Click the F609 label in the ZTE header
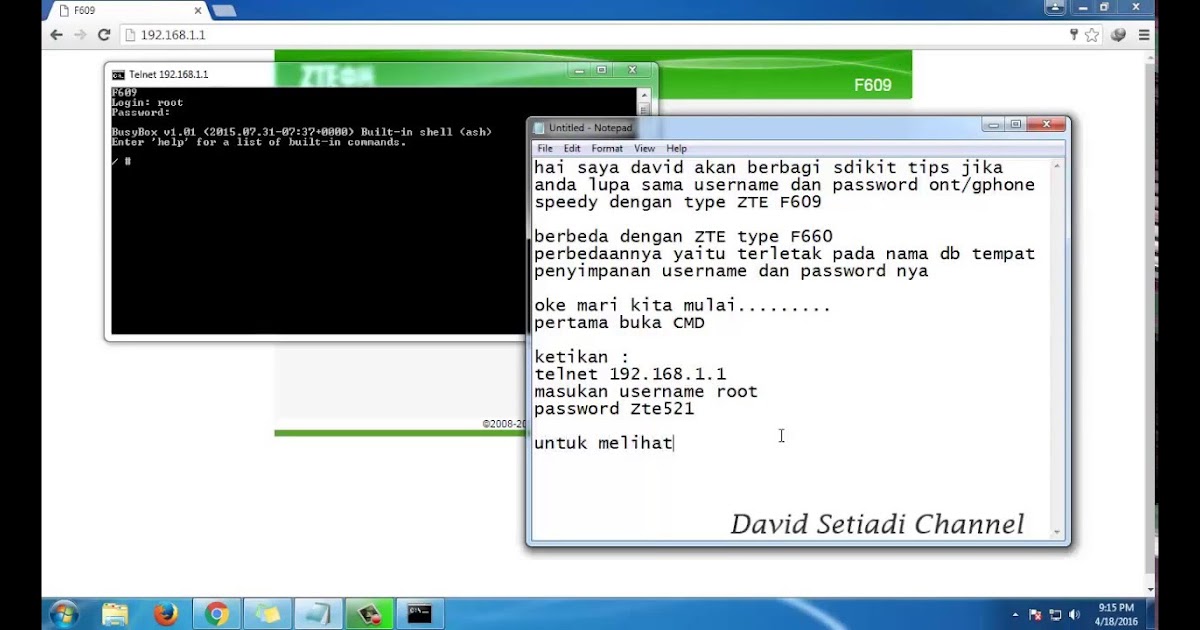This screenshot has width=1200, height=630. click(x=872, y=86)
